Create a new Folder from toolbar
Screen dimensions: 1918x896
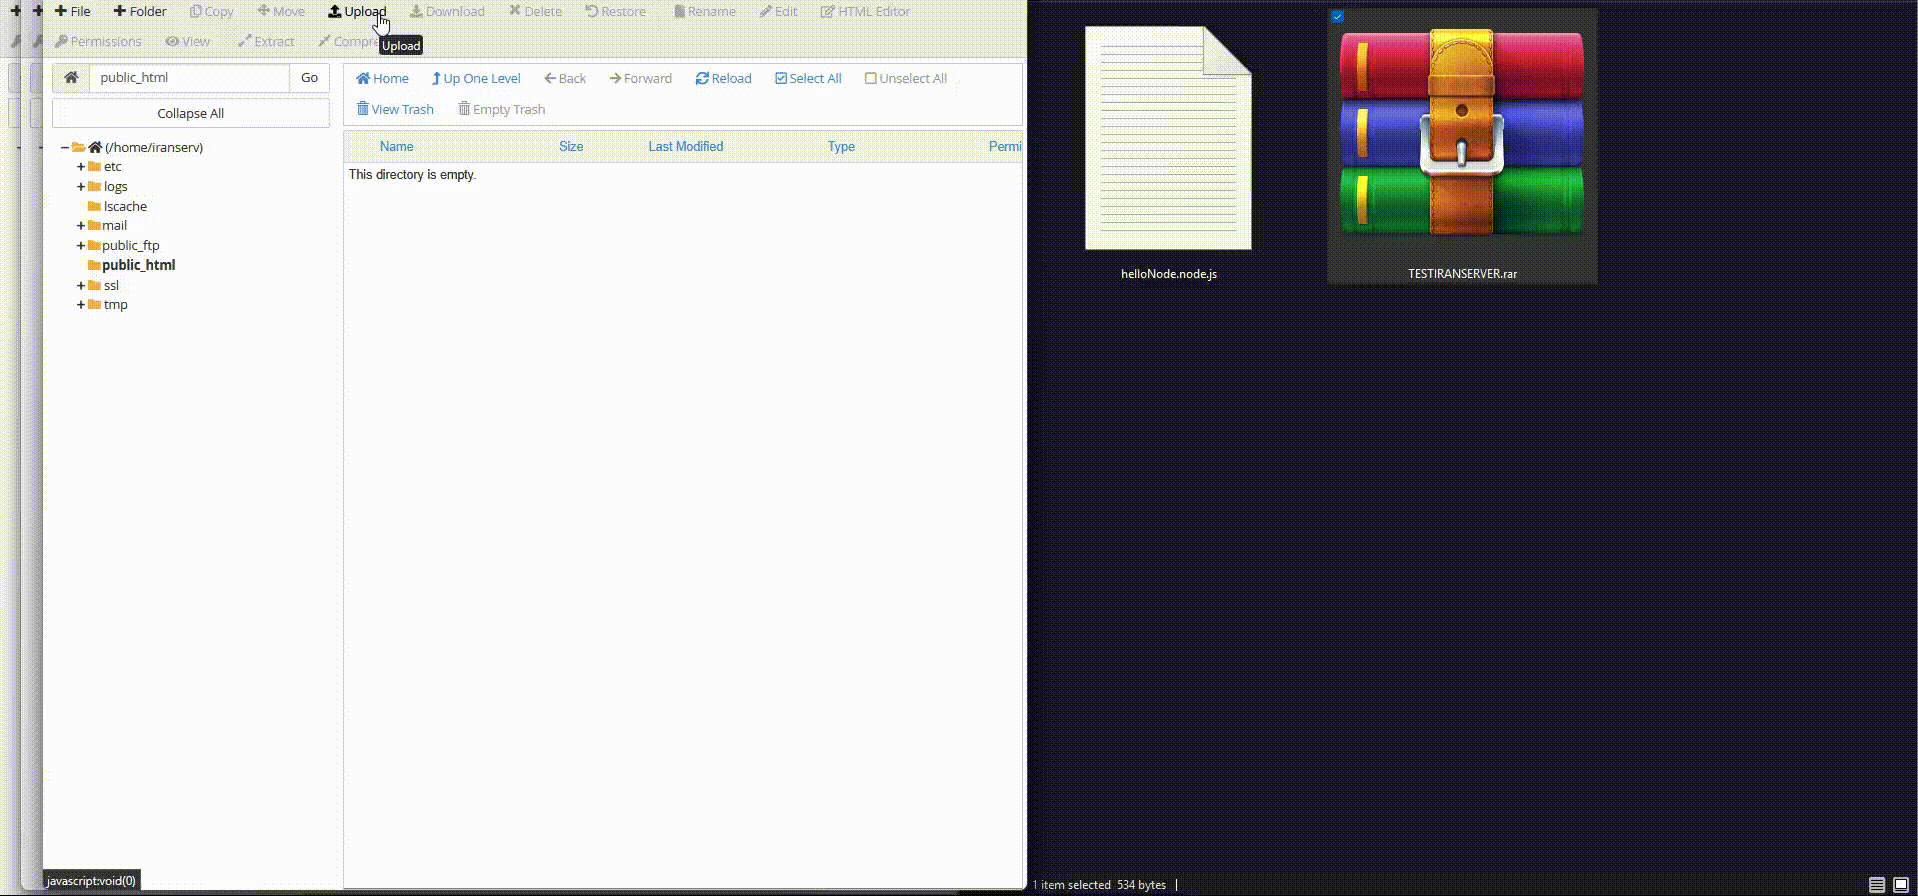[140, 12]
